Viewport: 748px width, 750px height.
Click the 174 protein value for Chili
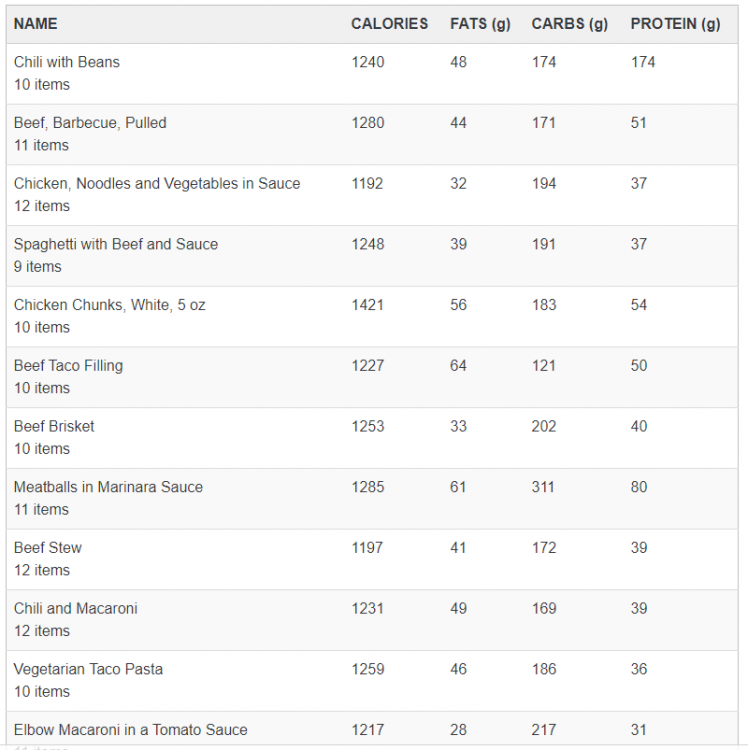pyautogui.click(x=643, y=62)
